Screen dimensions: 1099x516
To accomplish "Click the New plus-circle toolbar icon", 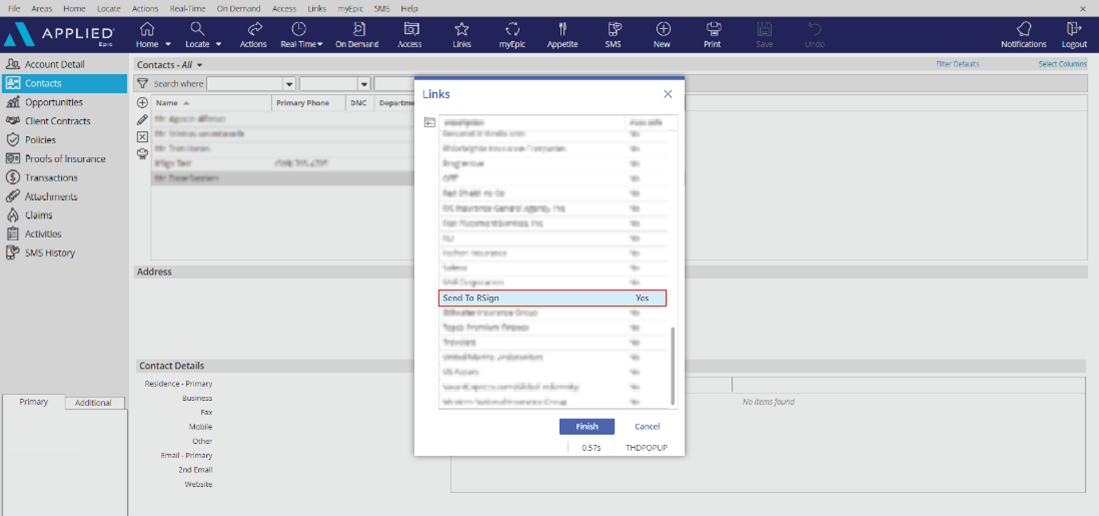I will tap(662, 29).
